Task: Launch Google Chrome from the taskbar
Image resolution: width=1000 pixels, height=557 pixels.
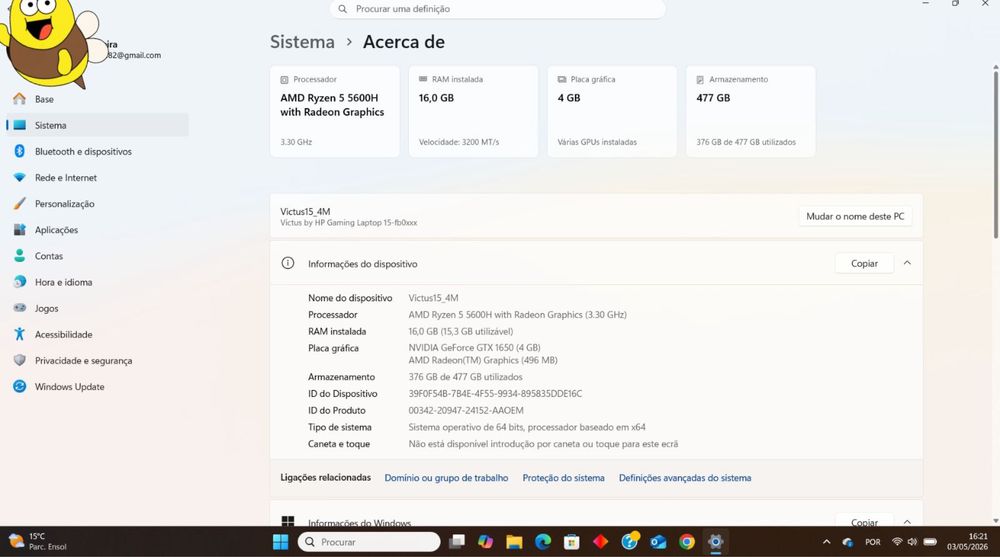Action: pyautogui.click(x=687, y=542)
